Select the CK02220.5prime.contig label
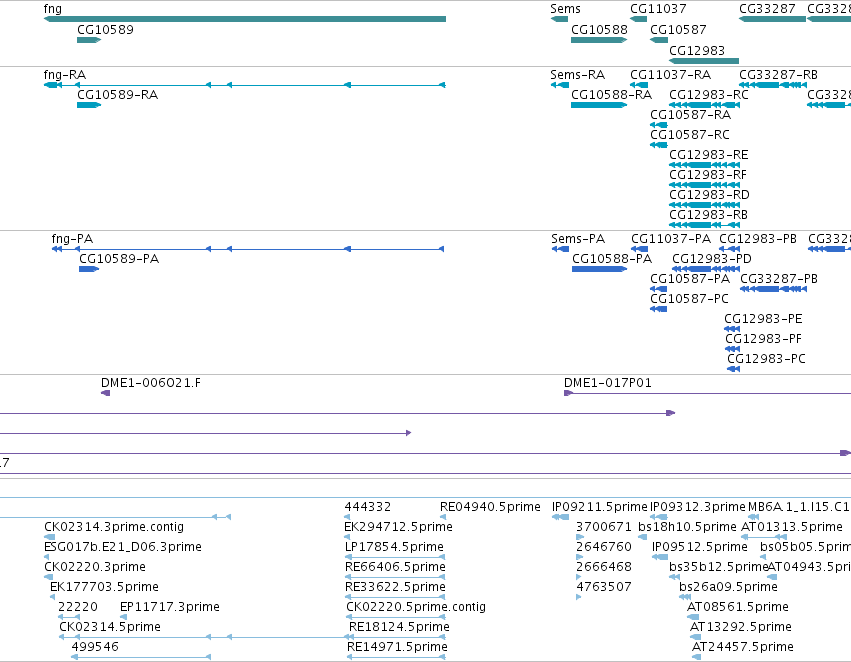This screenshot has height=662, width=851. tap(416, 607)
